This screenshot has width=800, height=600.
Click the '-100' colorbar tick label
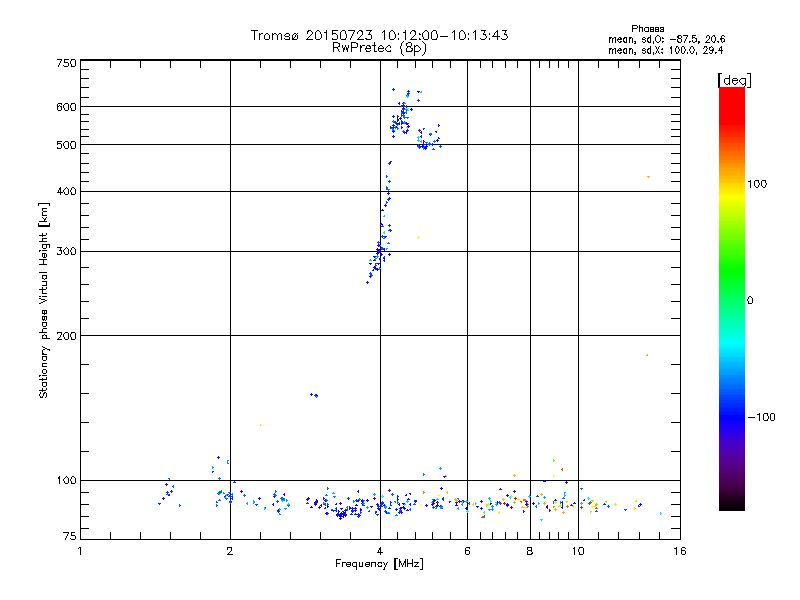pyautogui.click(x=761, y=417)
